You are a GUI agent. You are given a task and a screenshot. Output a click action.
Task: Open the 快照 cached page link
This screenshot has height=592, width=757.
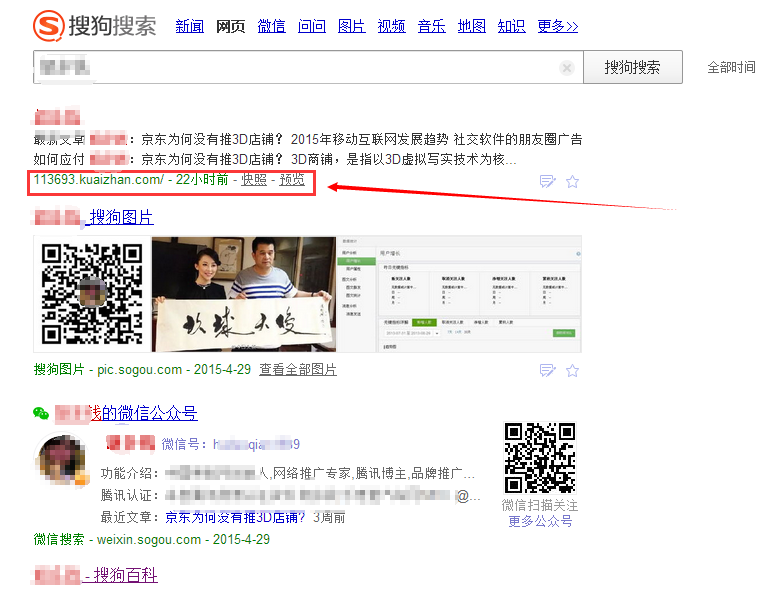254,180
